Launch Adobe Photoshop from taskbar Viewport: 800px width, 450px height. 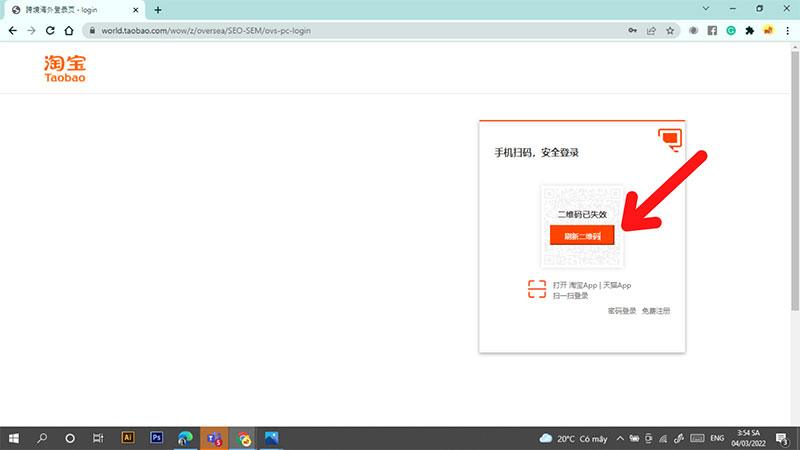pos(157,438)
